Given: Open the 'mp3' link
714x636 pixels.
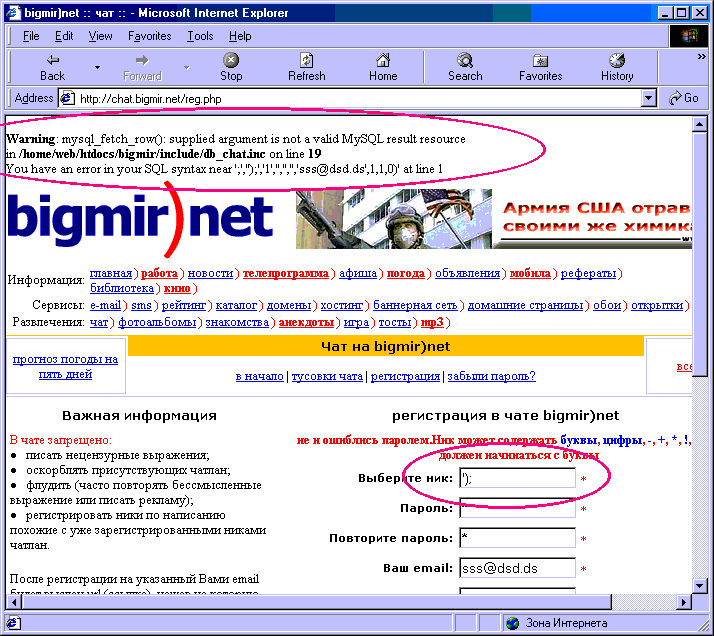Looking at the screenshot, I should [x=432, y=322].
